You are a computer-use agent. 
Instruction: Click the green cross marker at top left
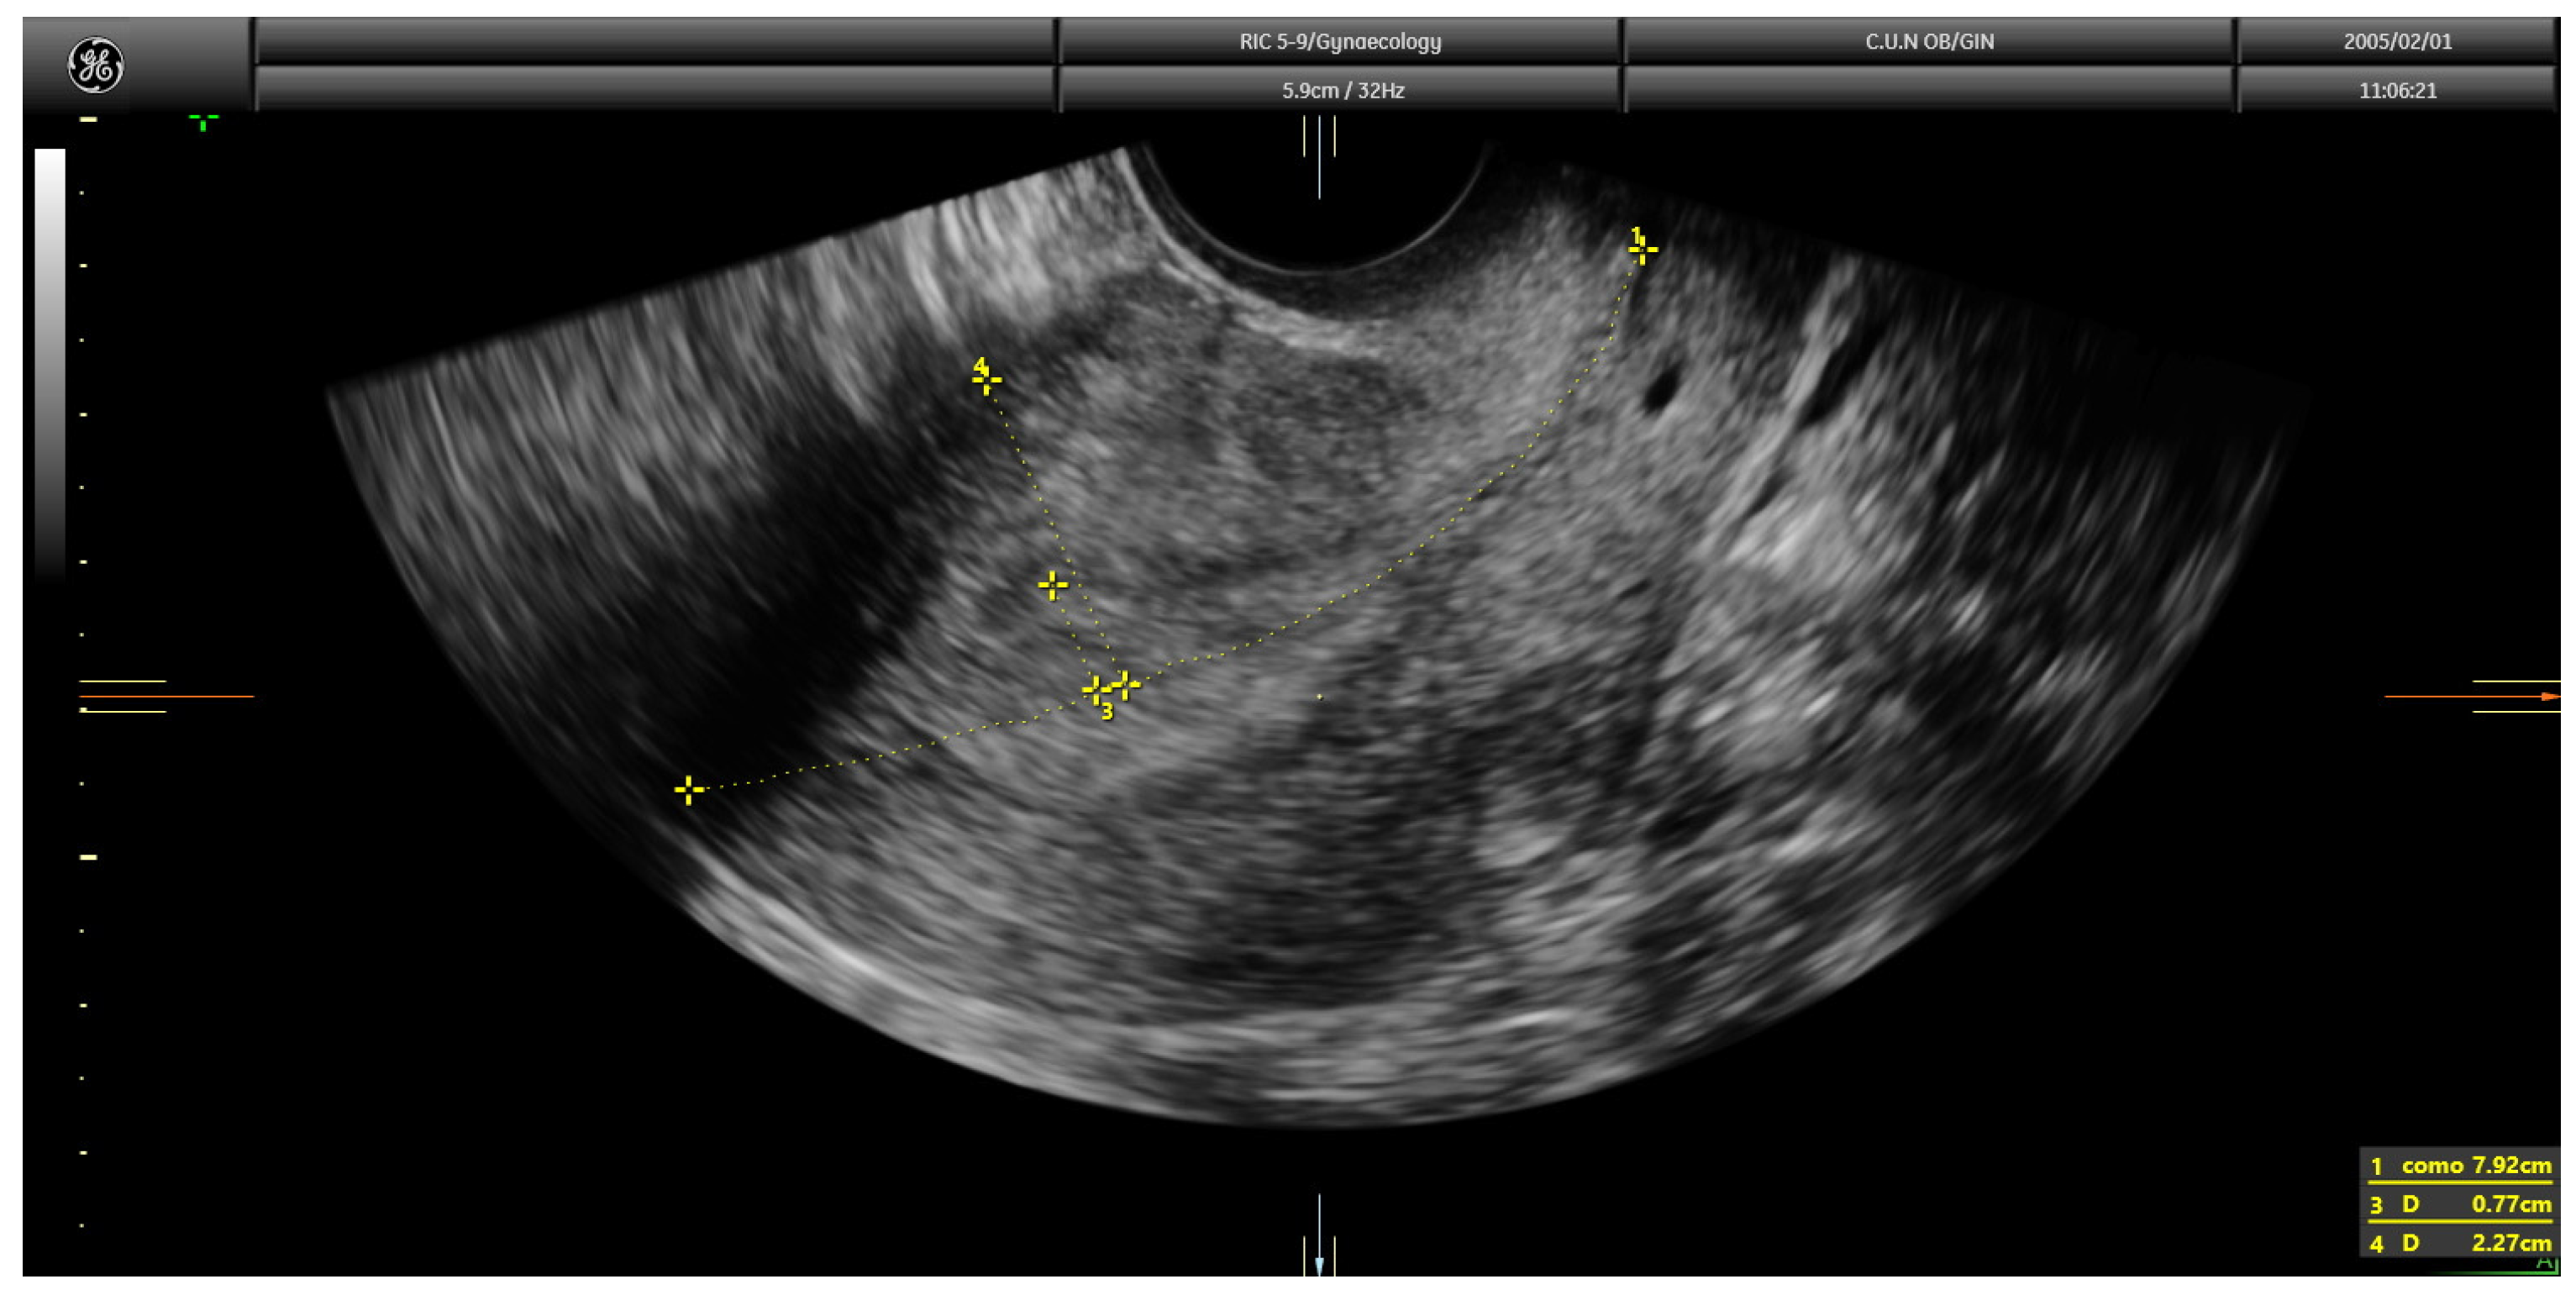pyautogui.click(x=203, y=121)
